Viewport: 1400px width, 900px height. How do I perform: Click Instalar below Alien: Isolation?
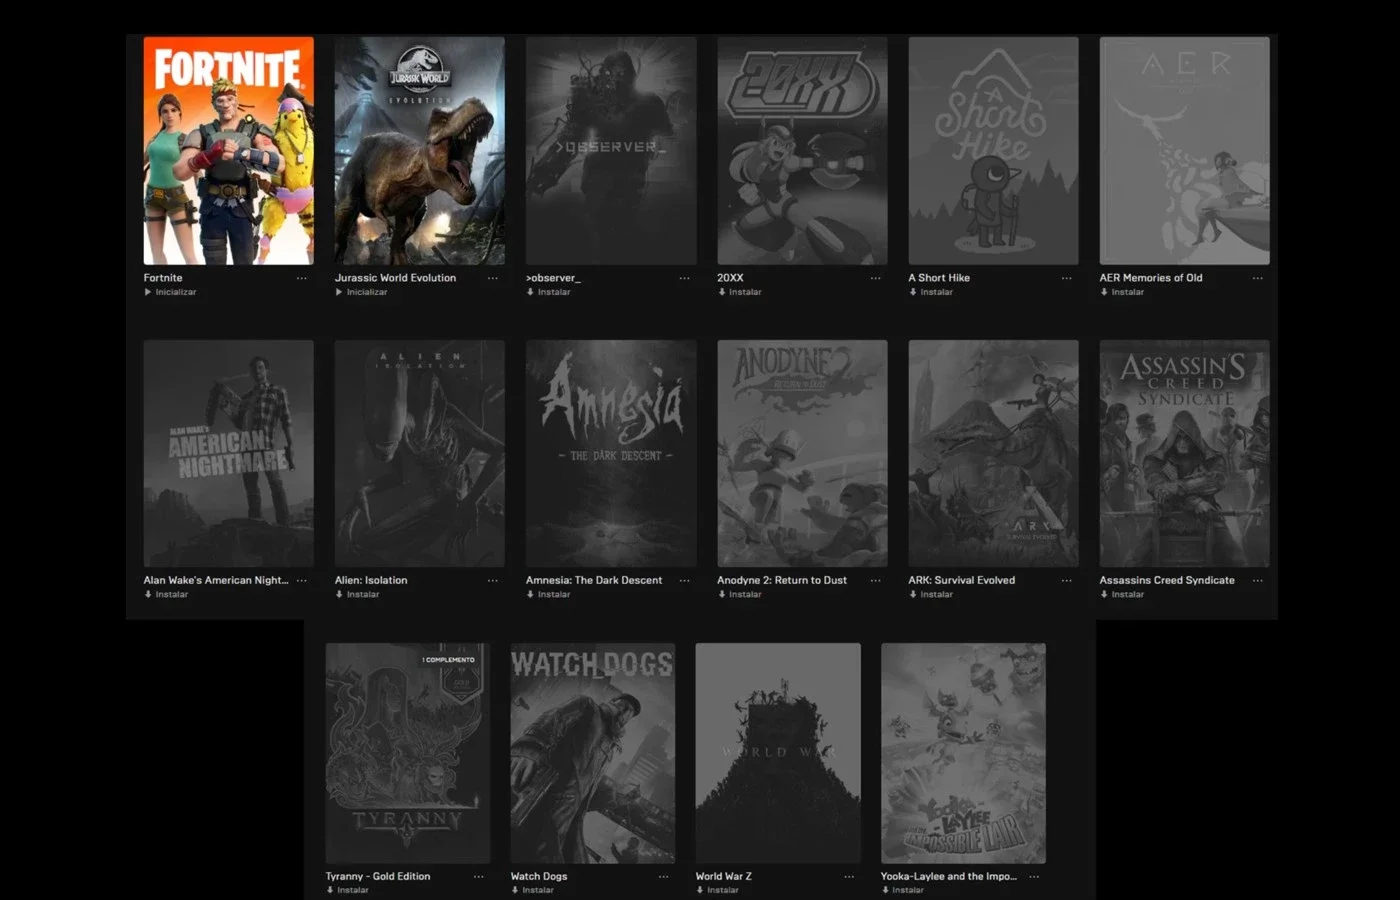(x=357, y=594)
